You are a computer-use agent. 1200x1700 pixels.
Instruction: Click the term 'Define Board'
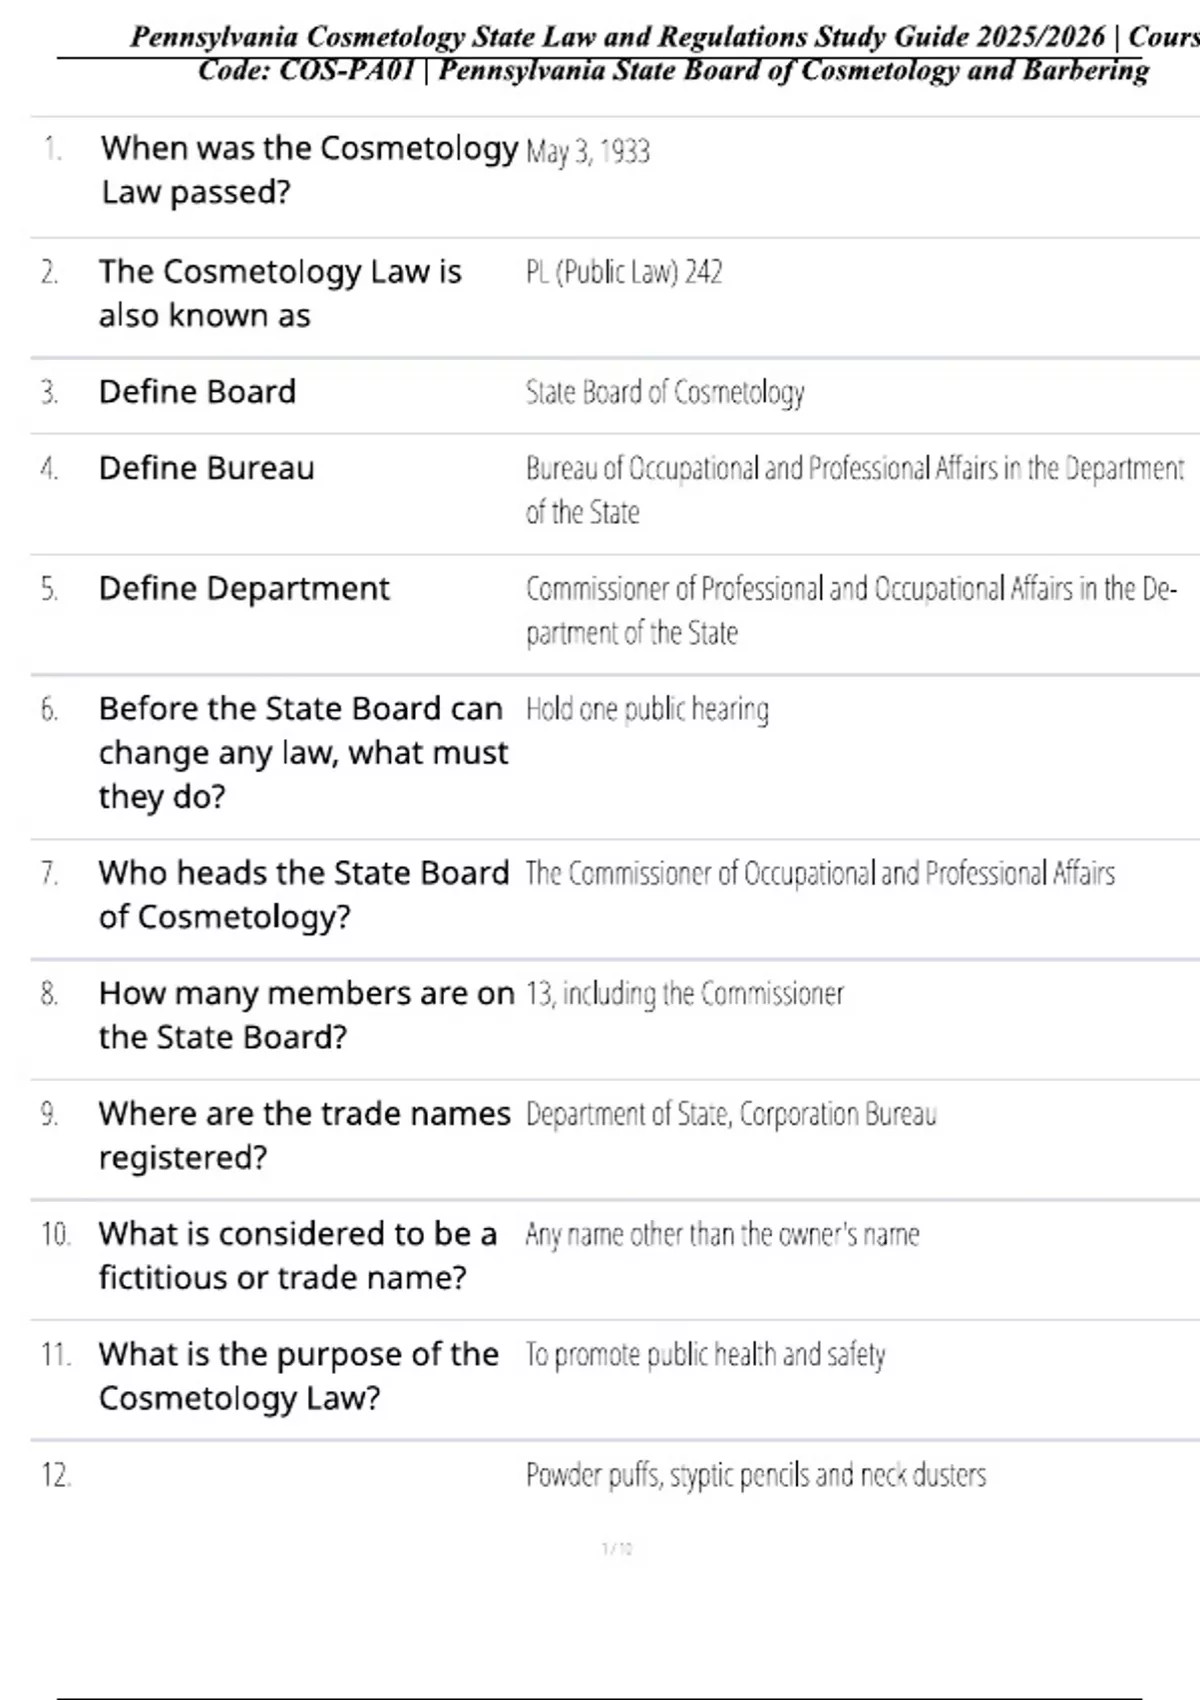click(x=197, y=391)
